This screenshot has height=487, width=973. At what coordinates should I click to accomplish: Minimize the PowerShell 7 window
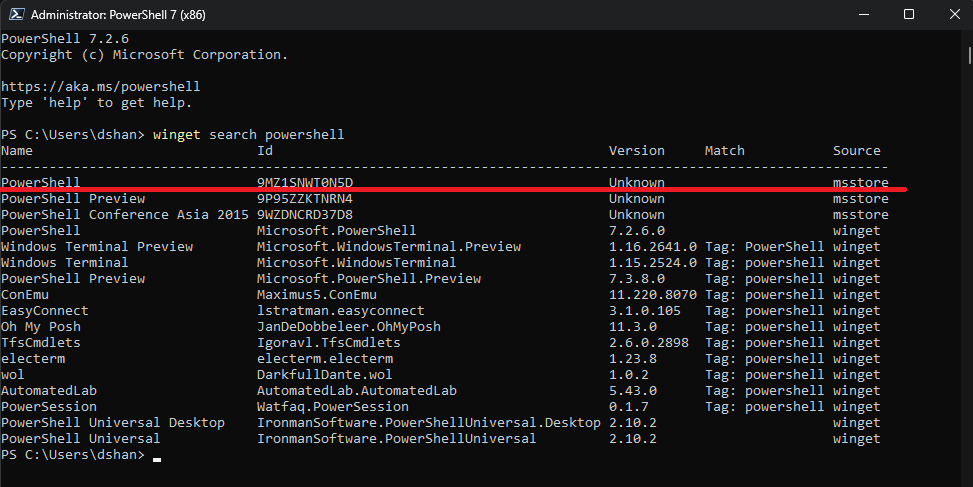click(863, 14)
